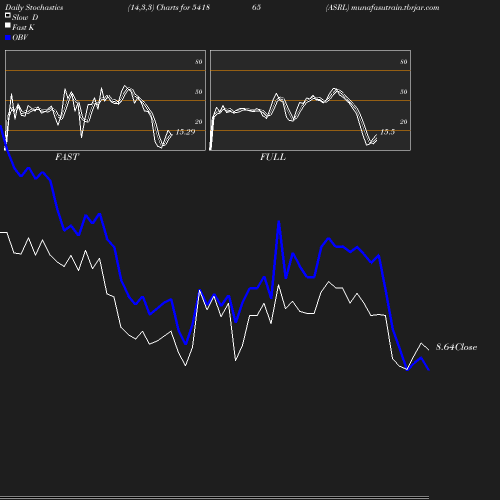Click the Fast K legend swatch

[x=8, y=25]
